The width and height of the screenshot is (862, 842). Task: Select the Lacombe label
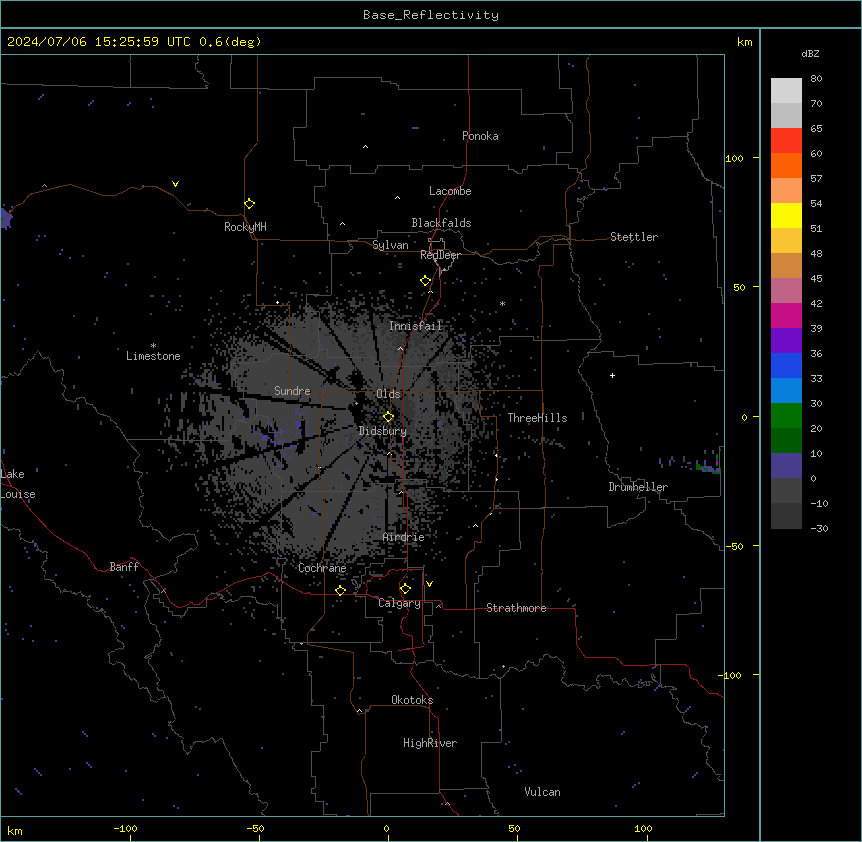(x=450, y=191)
